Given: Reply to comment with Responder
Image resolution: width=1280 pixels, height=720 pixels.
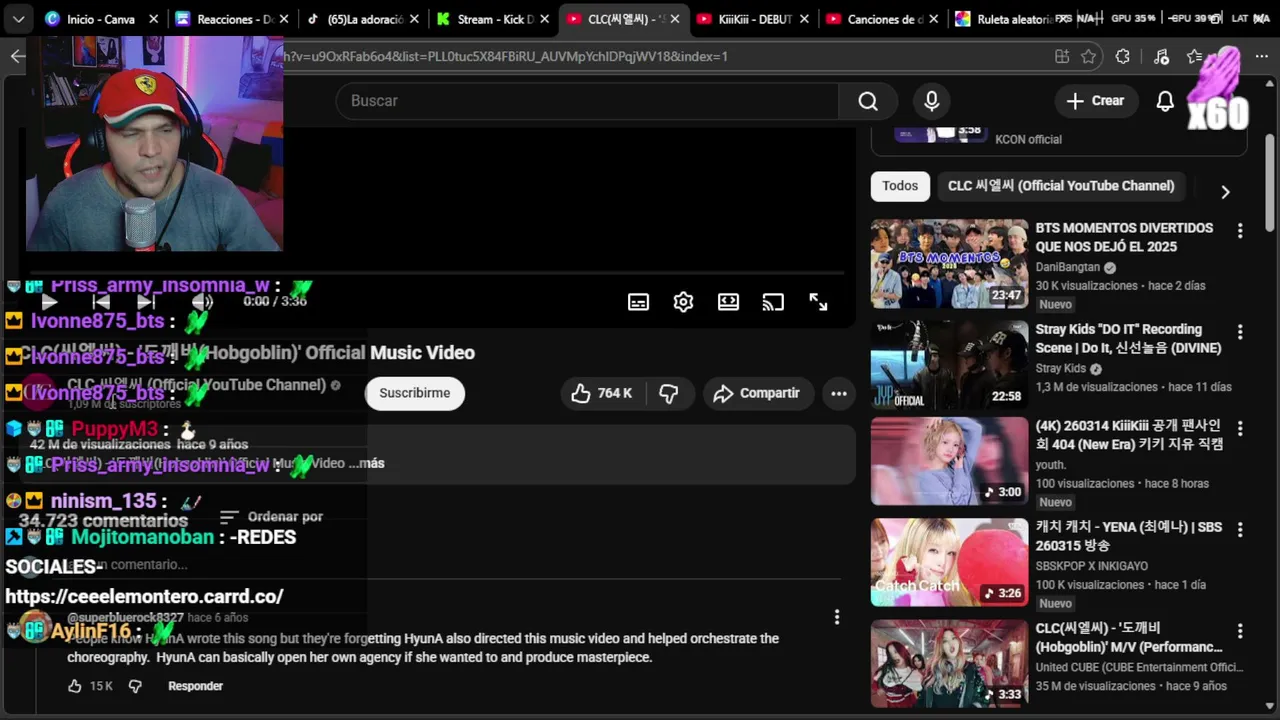Looking at the screenshot, I should 195,686.
